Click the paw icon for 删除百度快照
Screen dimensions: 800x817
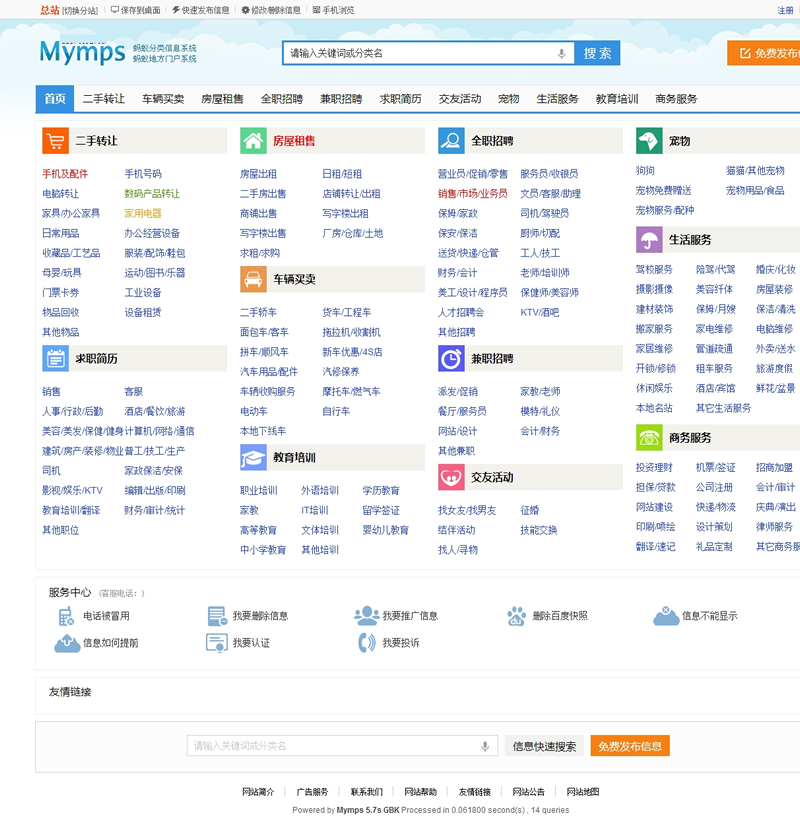pyautogui.click(x=516, y=616)
